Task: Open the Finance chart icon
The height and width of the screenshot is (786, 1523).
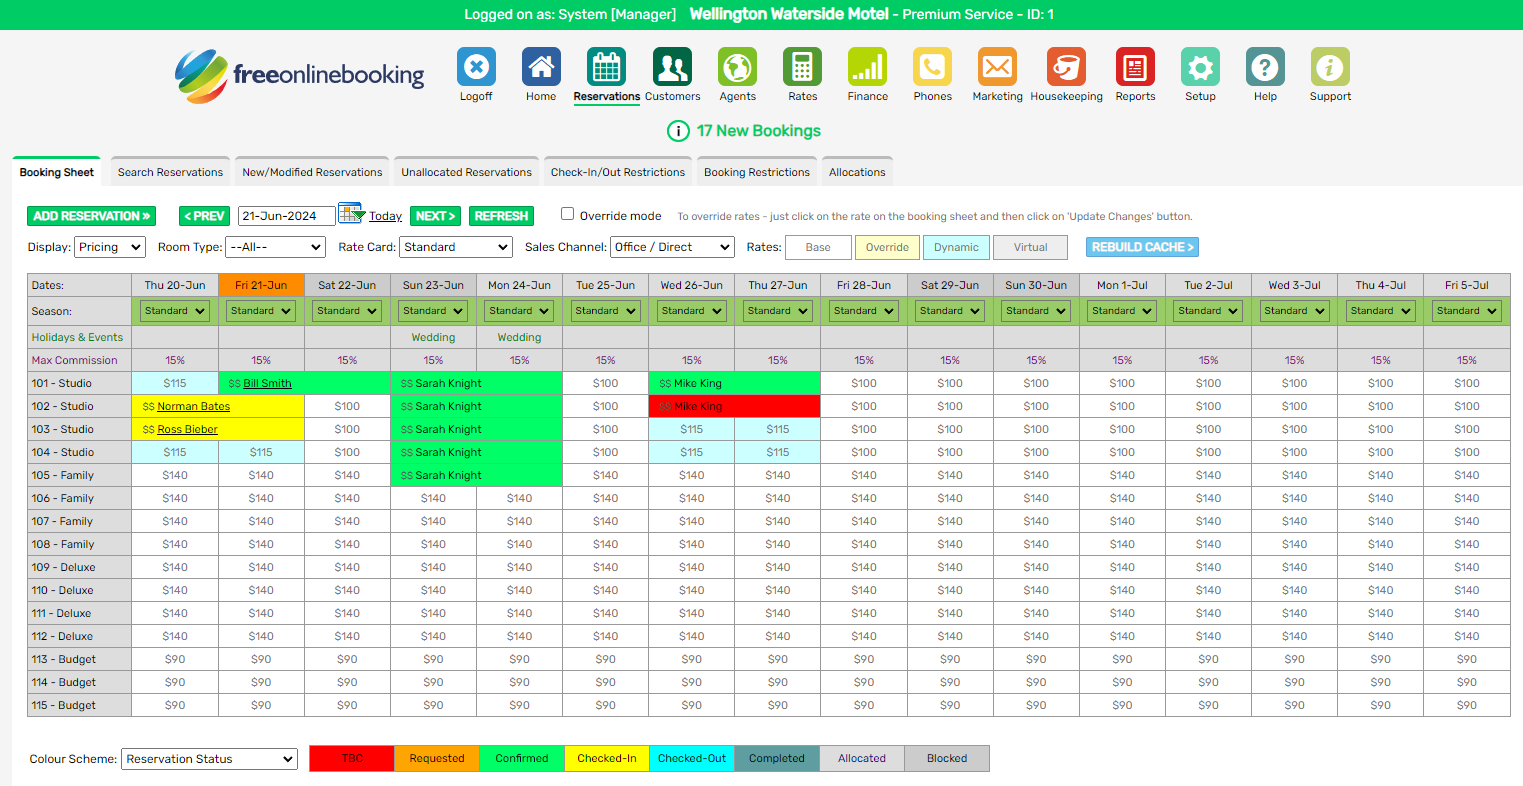Action: pos(867,67)
